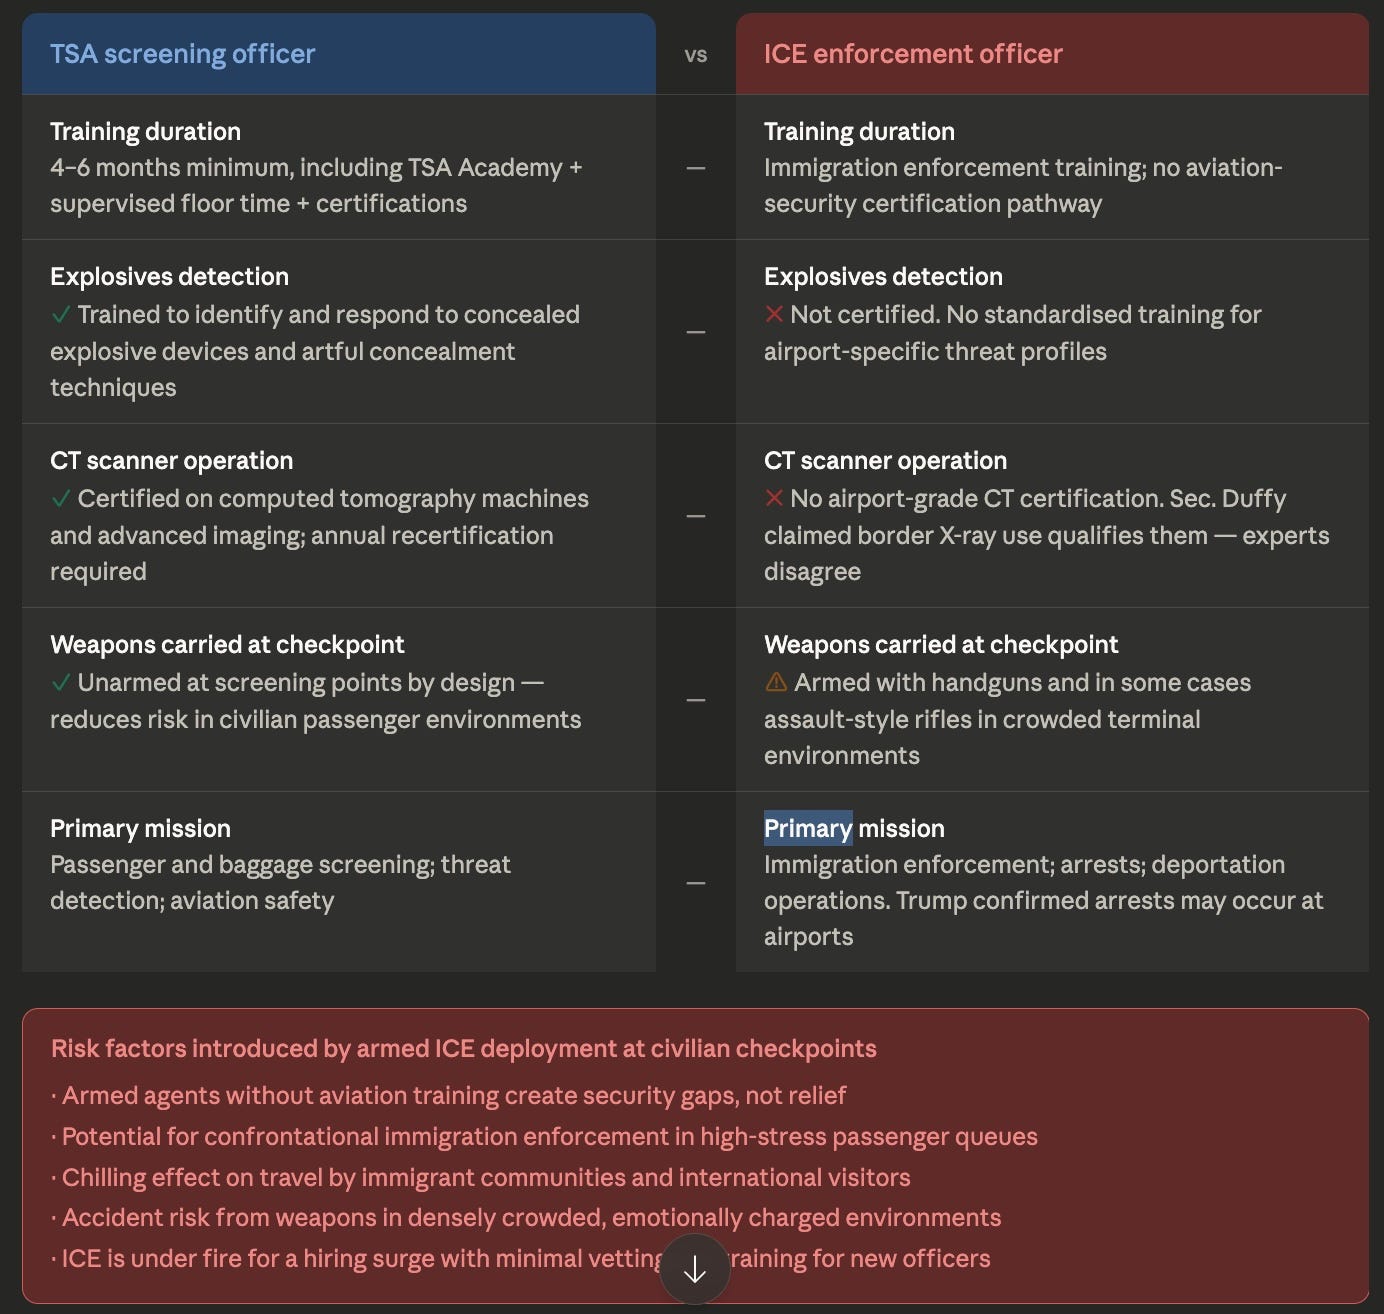Click the ICE Weapons carried at checkpoint heading
This screenshot has width=1384, height=1314.
point(941,645)
